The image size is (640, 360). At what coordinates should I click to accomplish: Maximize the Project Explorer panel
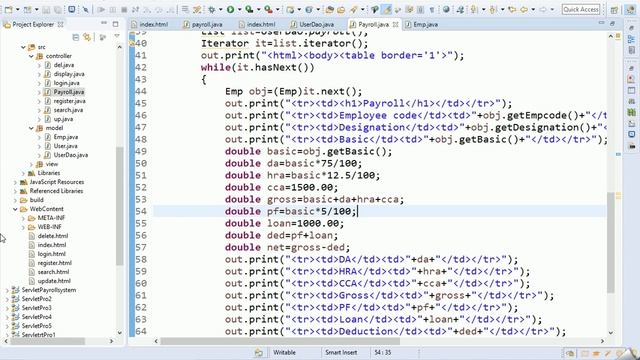[x=116, y=24]
